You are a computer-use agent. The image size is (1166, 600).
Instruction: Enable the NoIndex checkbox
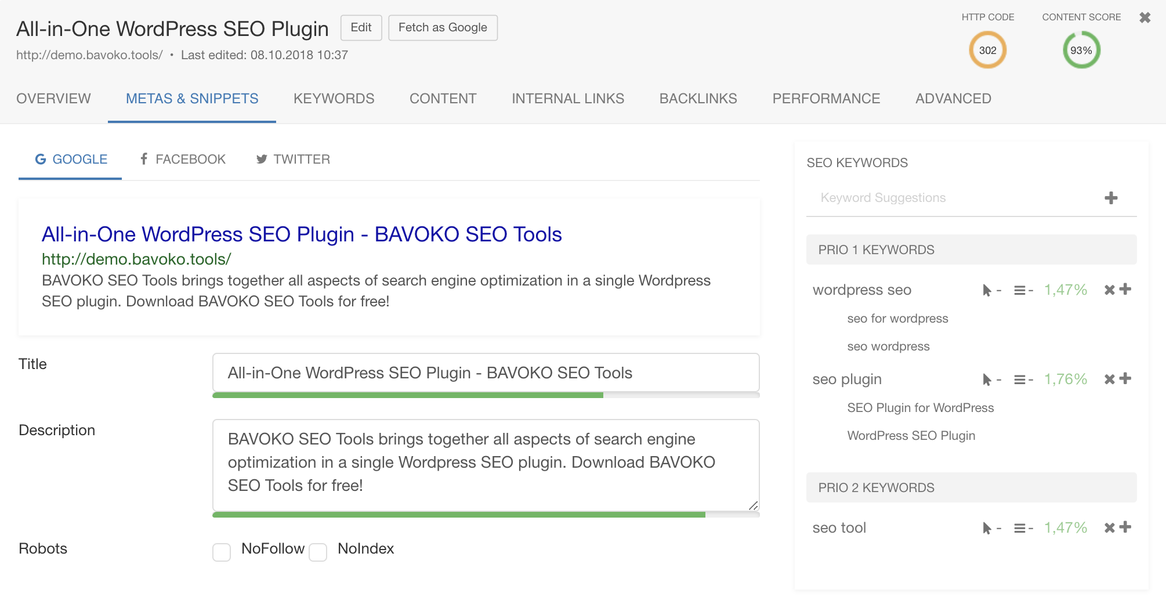tap(318, 552)
